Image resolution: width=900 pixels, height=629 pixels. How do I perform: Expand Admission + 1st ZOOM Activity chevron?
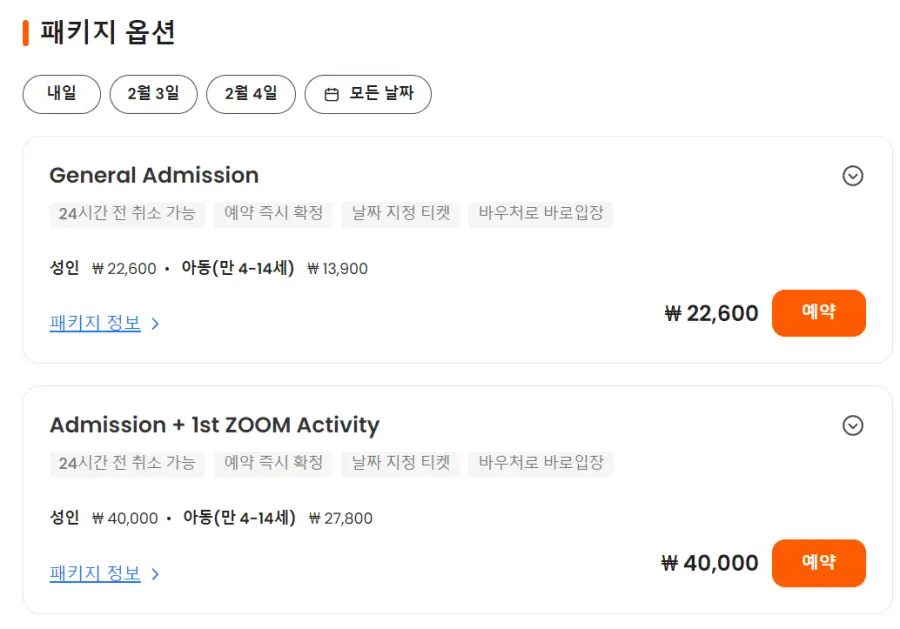(852, 426)
